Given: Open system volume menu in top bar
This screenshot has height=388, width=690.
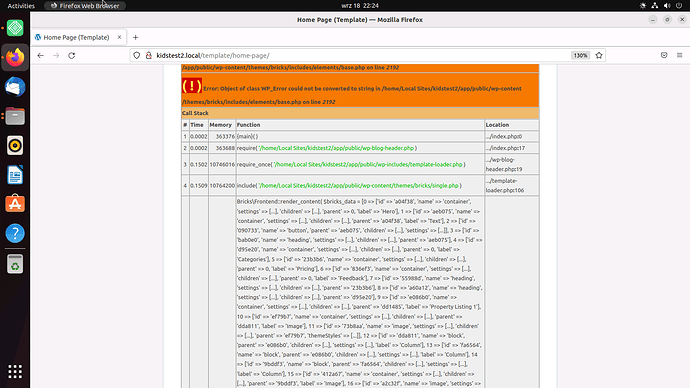Looking at the screenshot, I should 667,6.
